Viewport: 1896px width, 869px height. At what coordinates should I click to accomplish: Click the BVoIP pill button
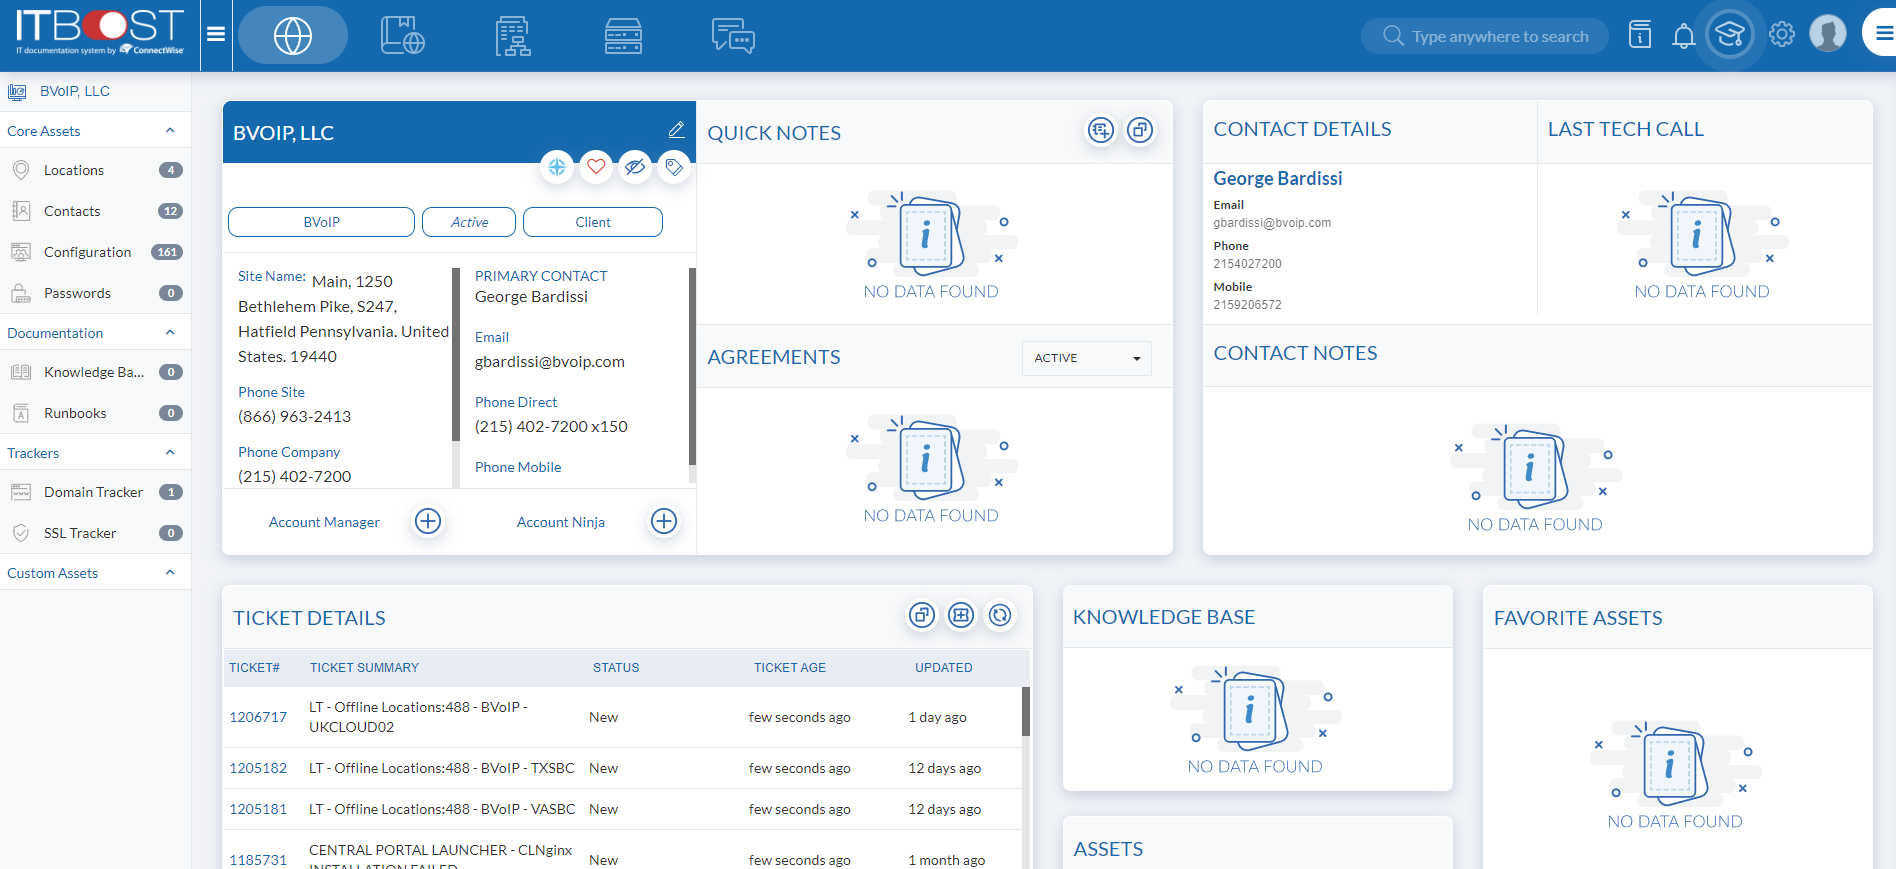[321, 222]
